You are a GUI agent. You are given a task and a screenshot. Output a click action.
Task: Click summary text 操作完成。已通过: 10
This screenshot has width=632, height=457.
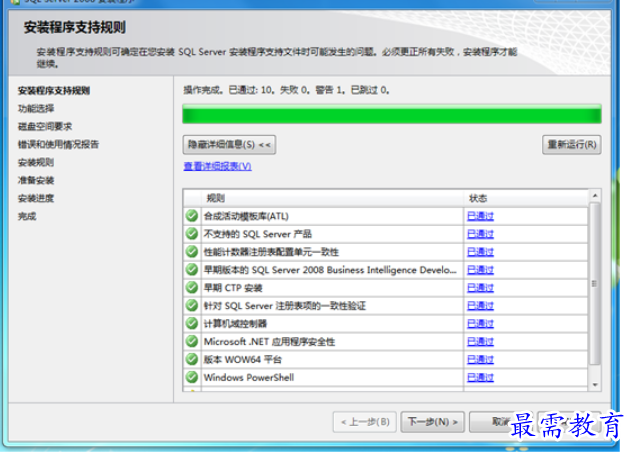[229, 90]
